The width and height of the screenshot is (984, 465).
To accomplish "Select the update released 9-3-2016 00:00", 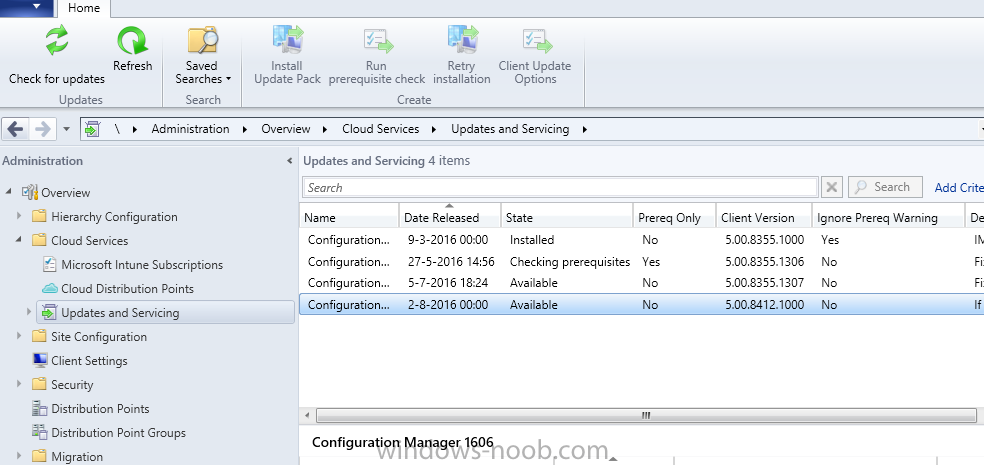I will pos(641,240).
